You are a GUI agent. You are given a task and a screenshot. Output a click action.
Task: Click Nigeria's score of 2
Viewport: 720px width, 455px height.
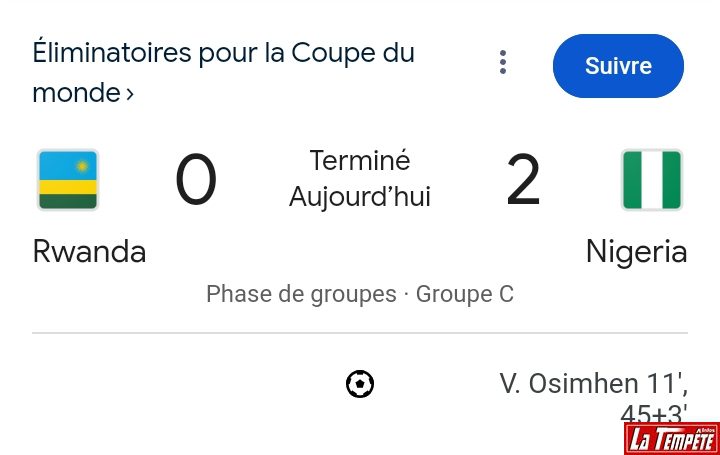pos(523,181)
